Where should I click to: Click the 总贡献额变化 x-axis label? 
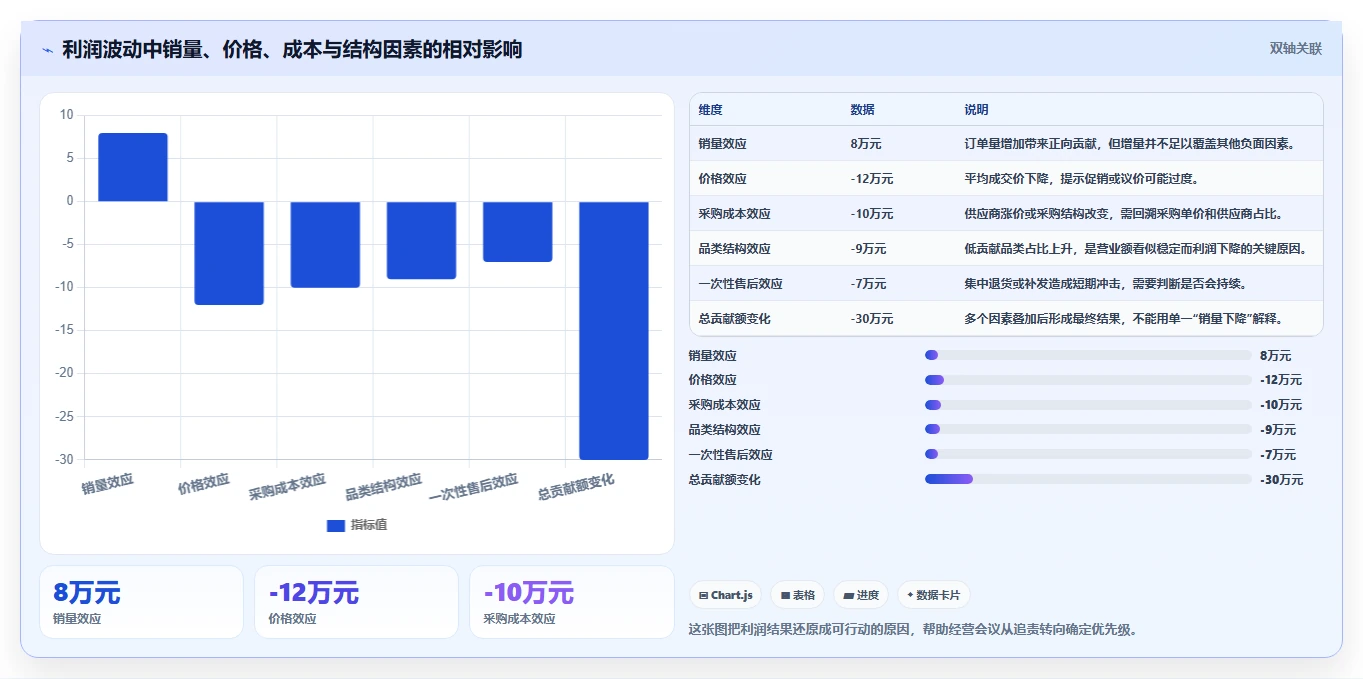coord(576,487)
